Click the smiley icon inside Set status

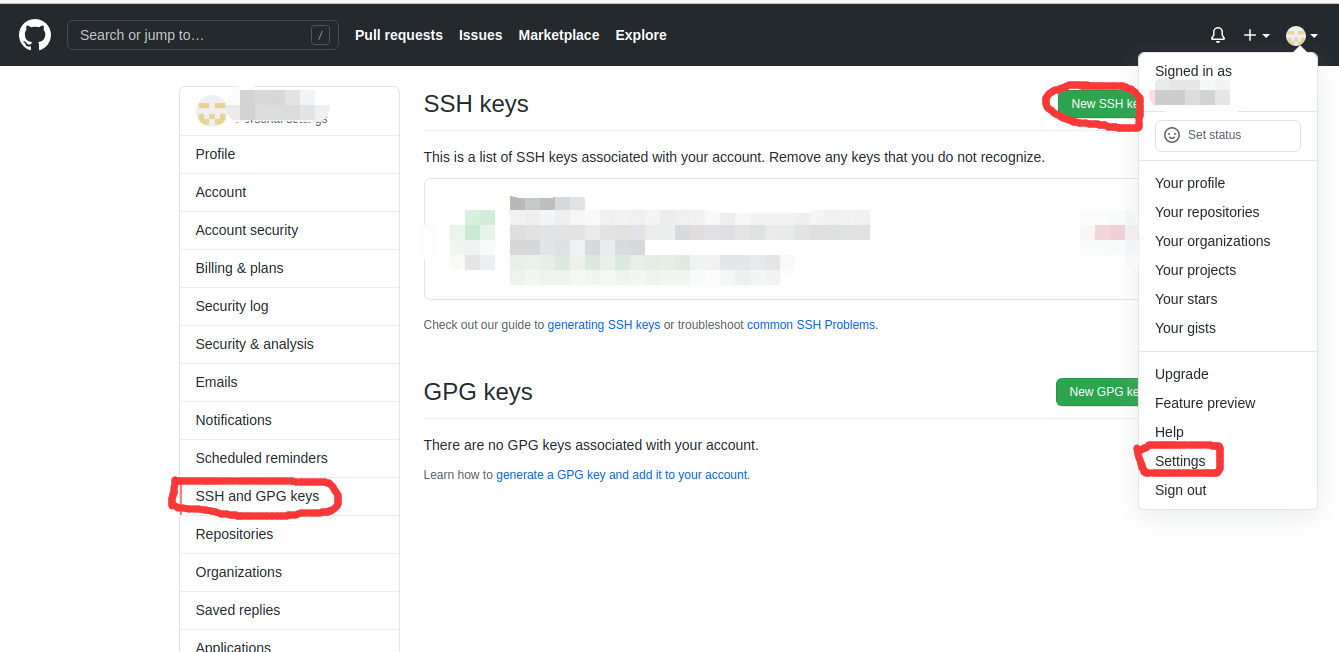pyautogui.click(x=1171, y=135)
